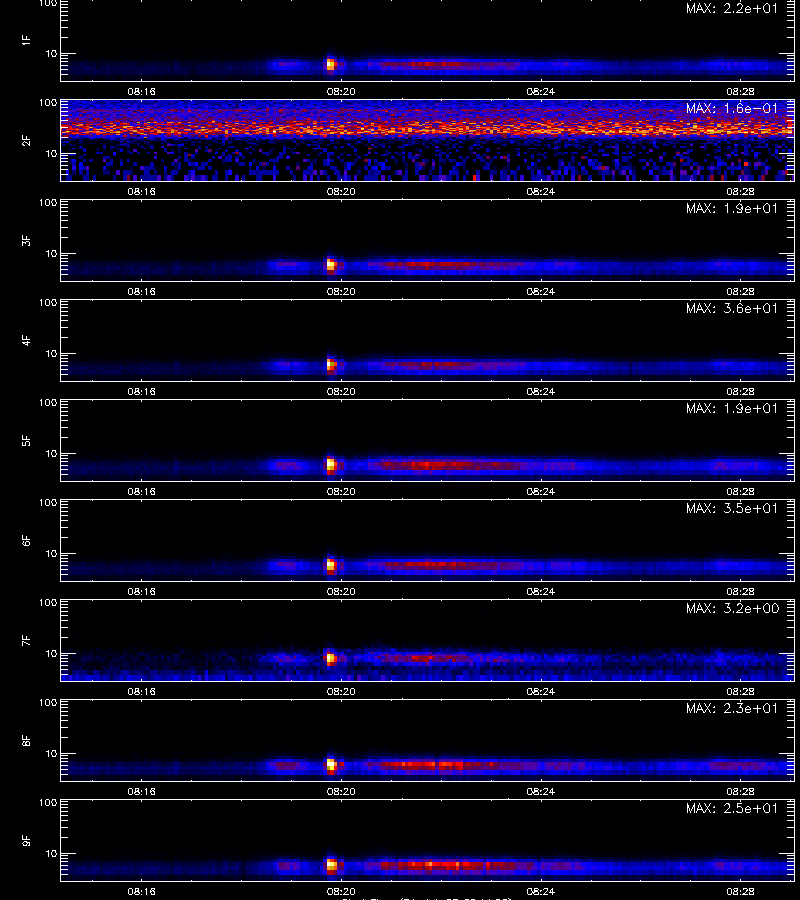This screenshot has height=900, width=800.
Task: Click 08:16 label below the 3F panel
Action: click(141, 291)
